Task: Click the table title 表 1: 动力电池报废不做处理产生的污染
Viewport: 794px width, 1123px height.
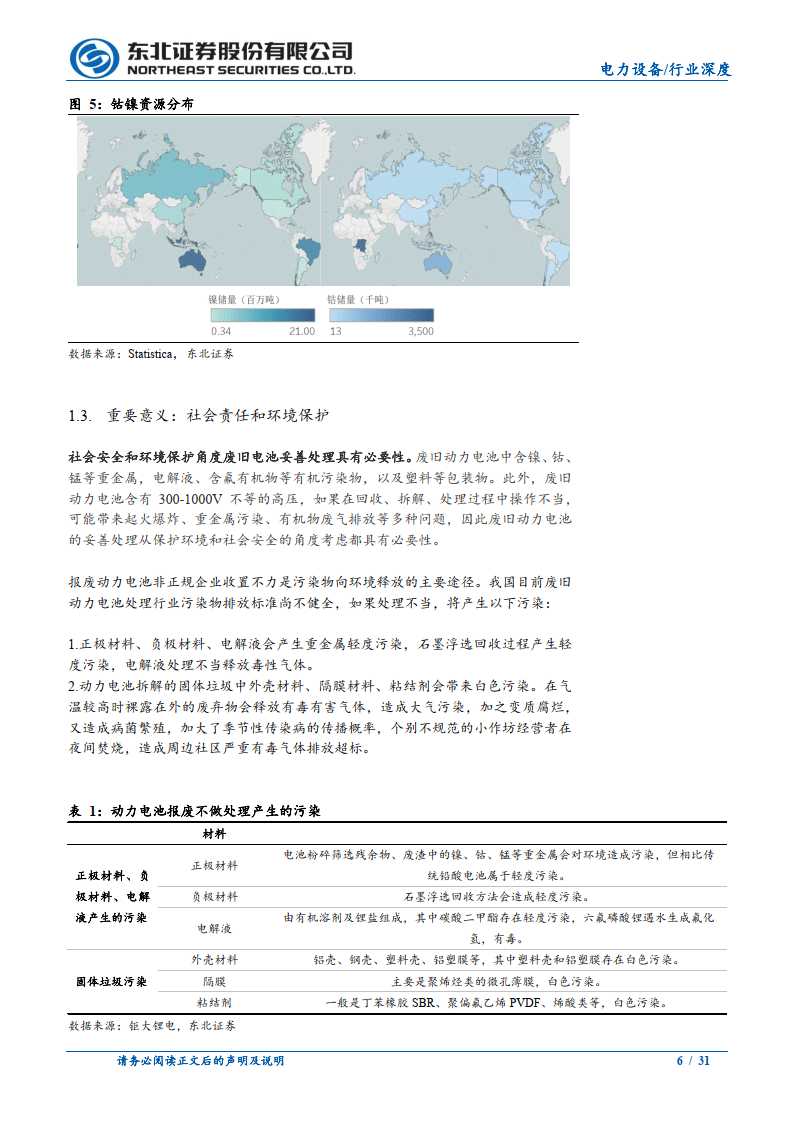Action: tap(195, 811)
